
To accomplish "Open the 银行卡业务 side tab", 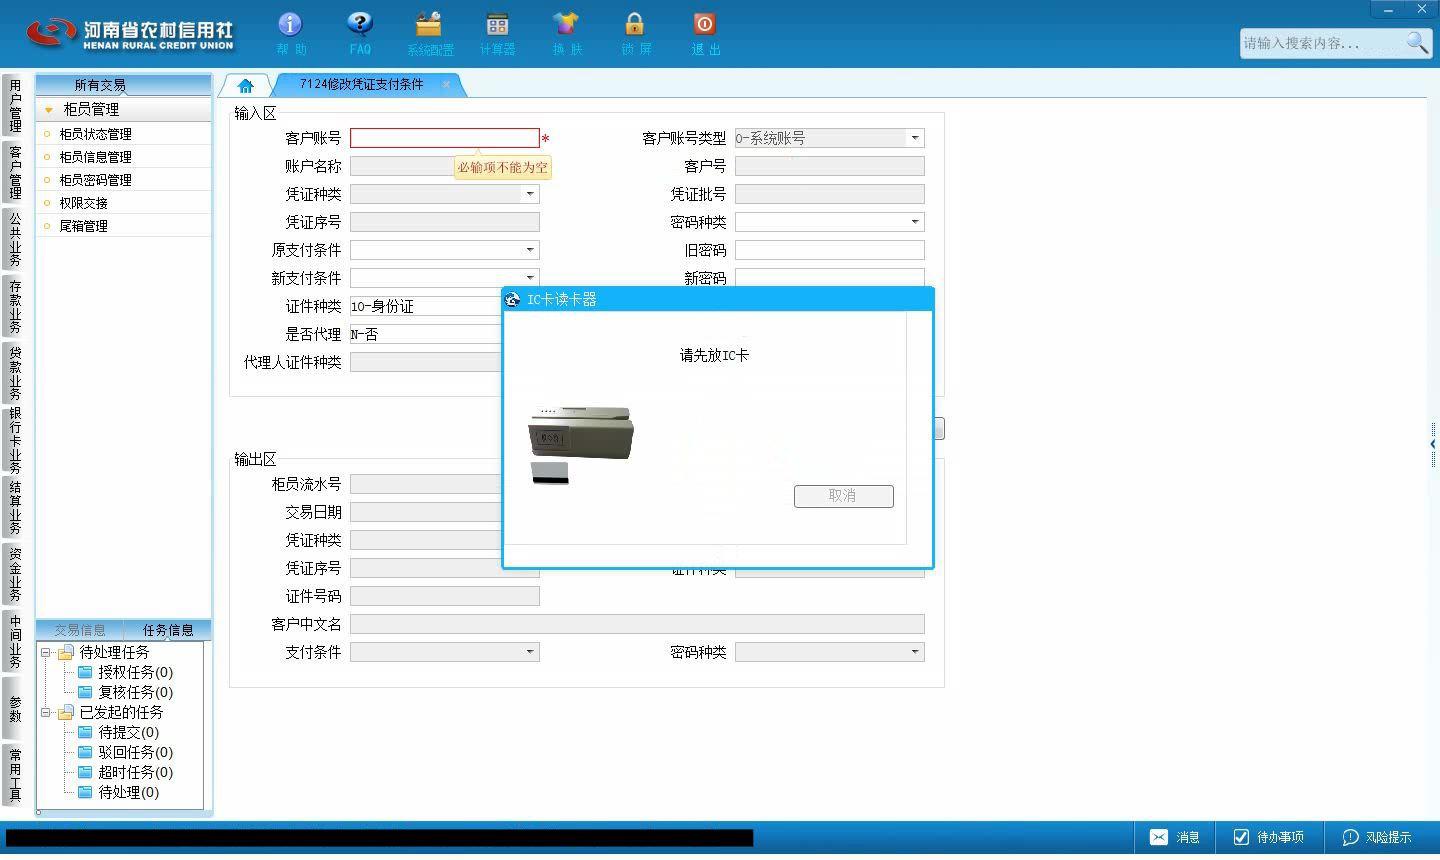I will coord(15,440).
